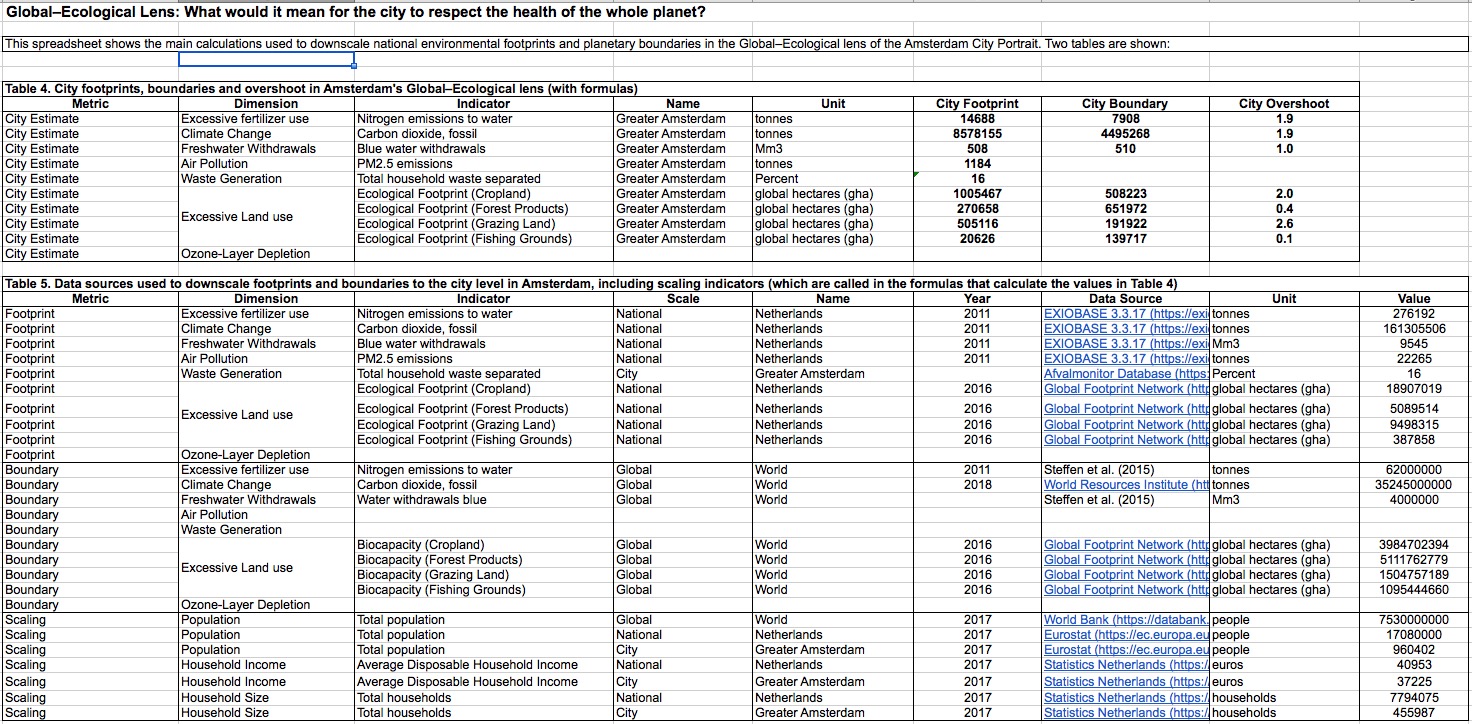Viewport: 1472px width, 724px height.
Task: Click the blue selection handle of the active cell
Action: pos(353,66)
